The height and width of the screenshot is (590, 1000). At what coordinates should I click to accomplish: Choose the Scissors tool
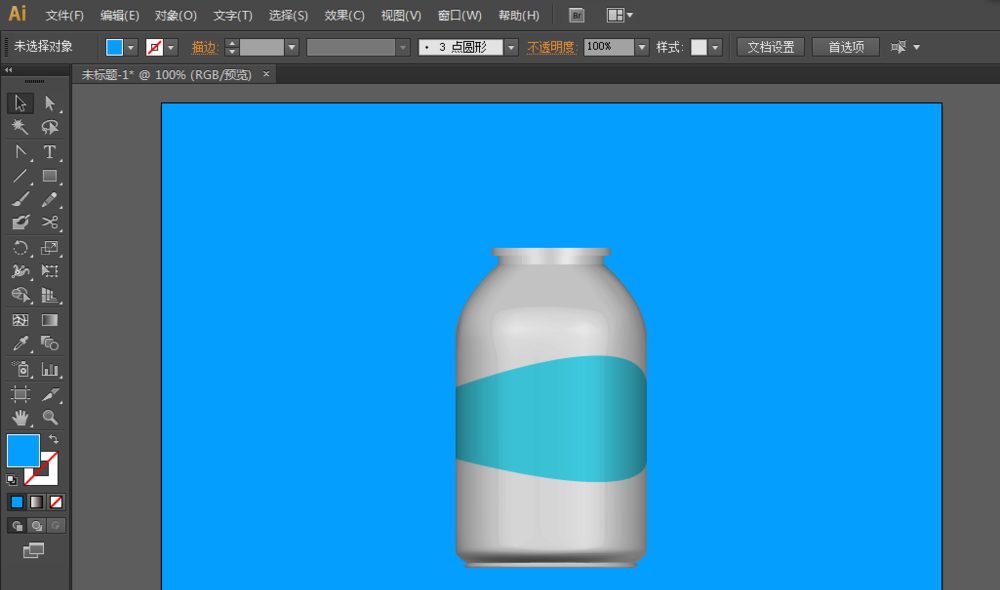49,223
